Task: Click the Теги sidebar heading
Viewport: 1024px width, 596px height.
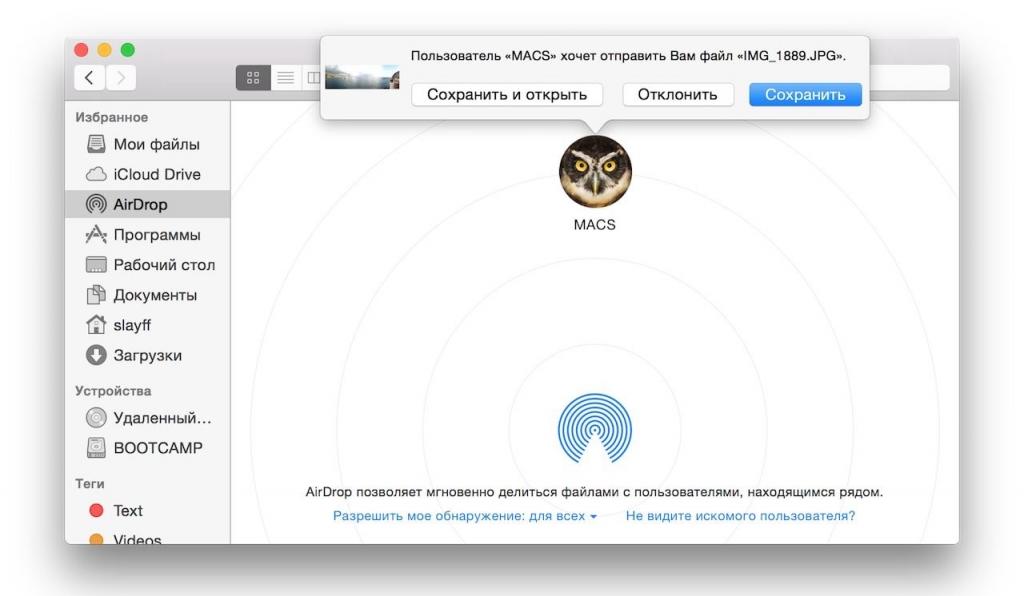Action: (89, 484)
